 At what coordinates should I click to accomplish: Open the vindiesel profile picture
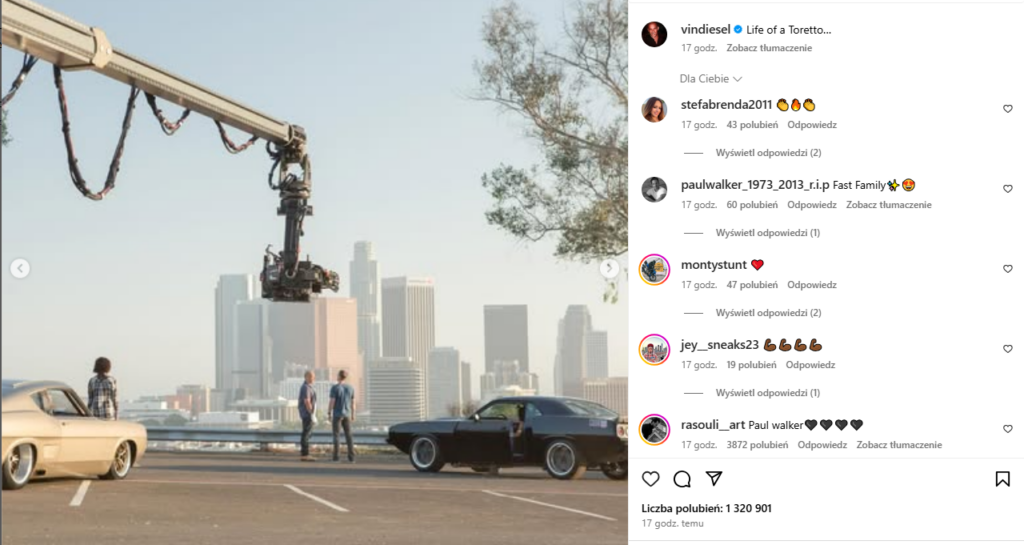654,34
